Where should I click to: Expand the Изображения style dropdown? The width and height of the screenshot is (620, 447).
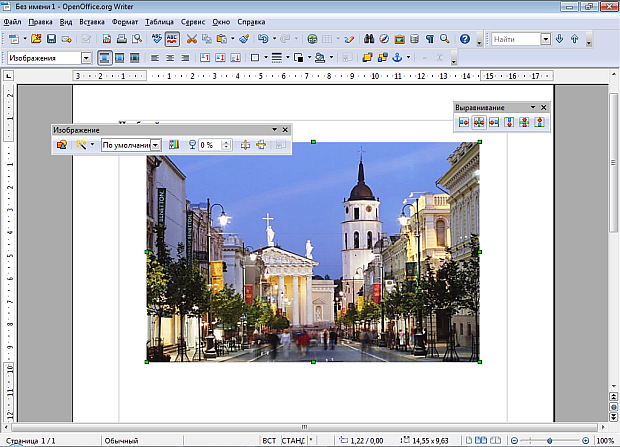tap(86, 58)
